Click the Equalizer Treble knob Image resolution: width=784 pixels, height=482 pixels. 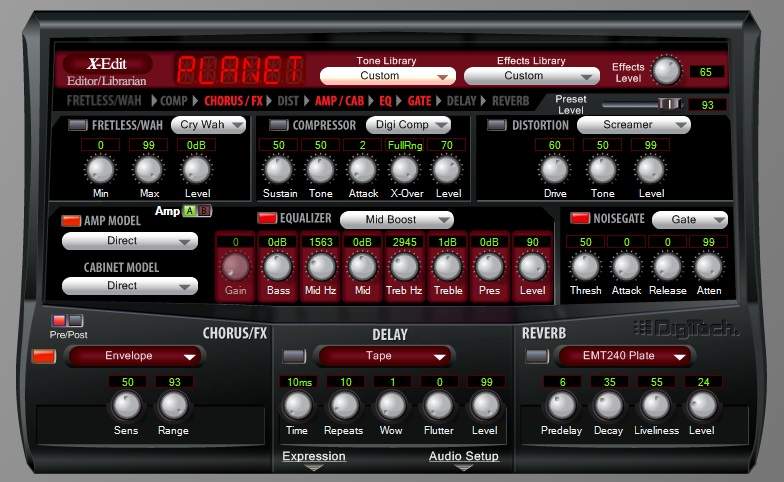pyautogui.click(x=448, y=266)
